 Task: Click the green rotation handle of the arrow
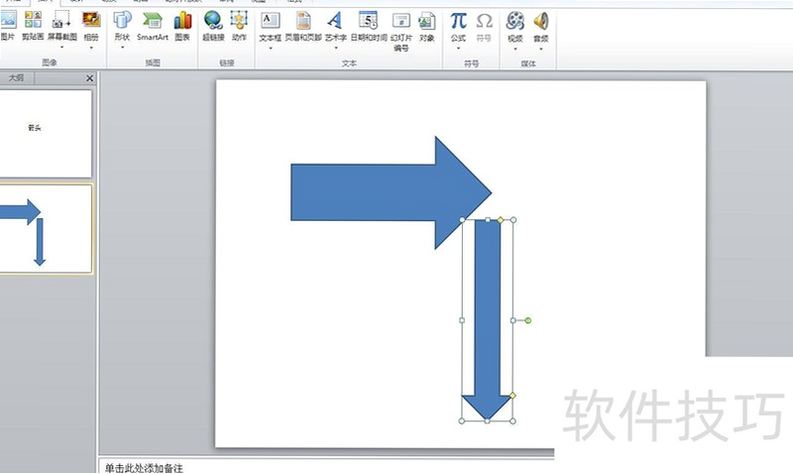(528, 320)
